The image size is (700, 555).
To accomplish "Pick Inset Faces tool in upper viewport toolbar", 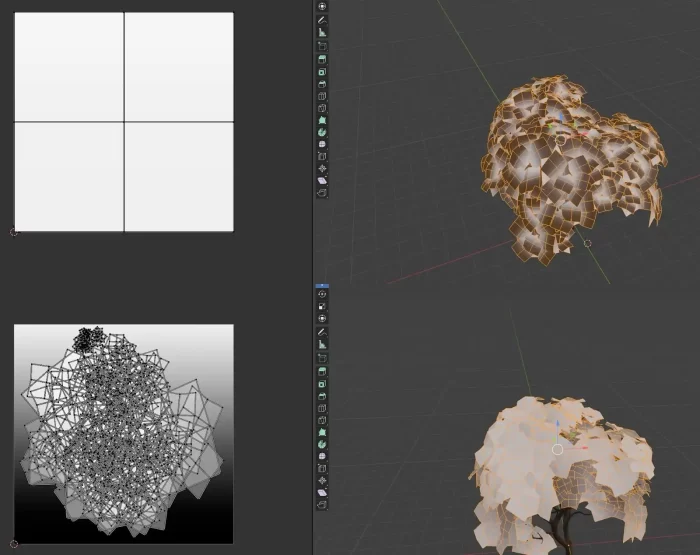I will click(322, 71).
